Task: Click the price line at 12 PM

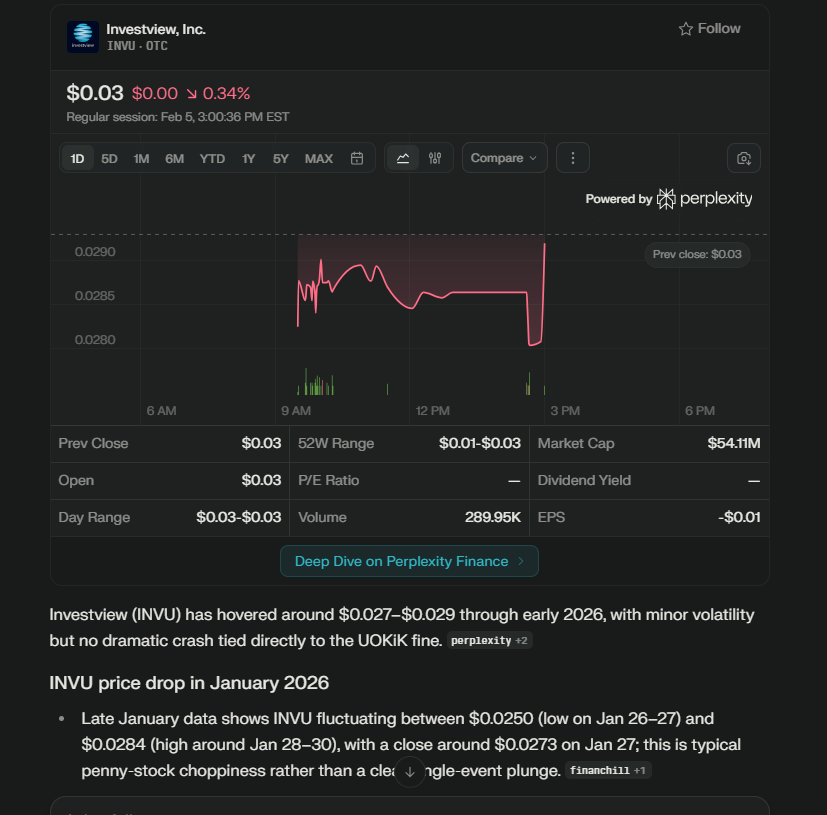Action: (x=432, y=297)
